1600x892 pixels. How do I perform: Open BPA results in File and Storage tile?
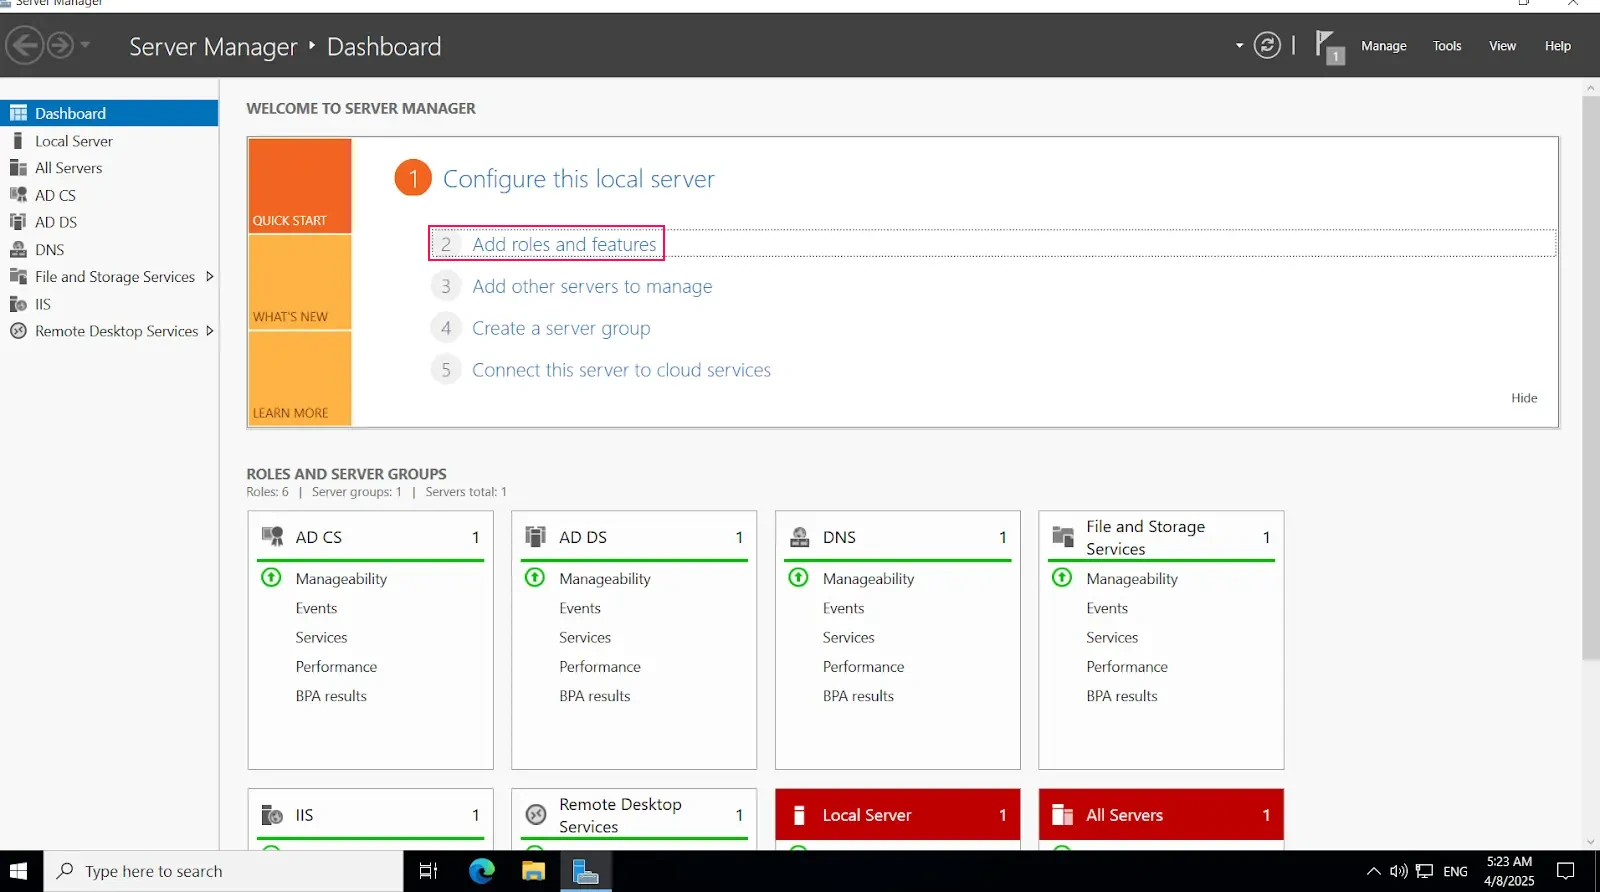tap(1122, 696)
